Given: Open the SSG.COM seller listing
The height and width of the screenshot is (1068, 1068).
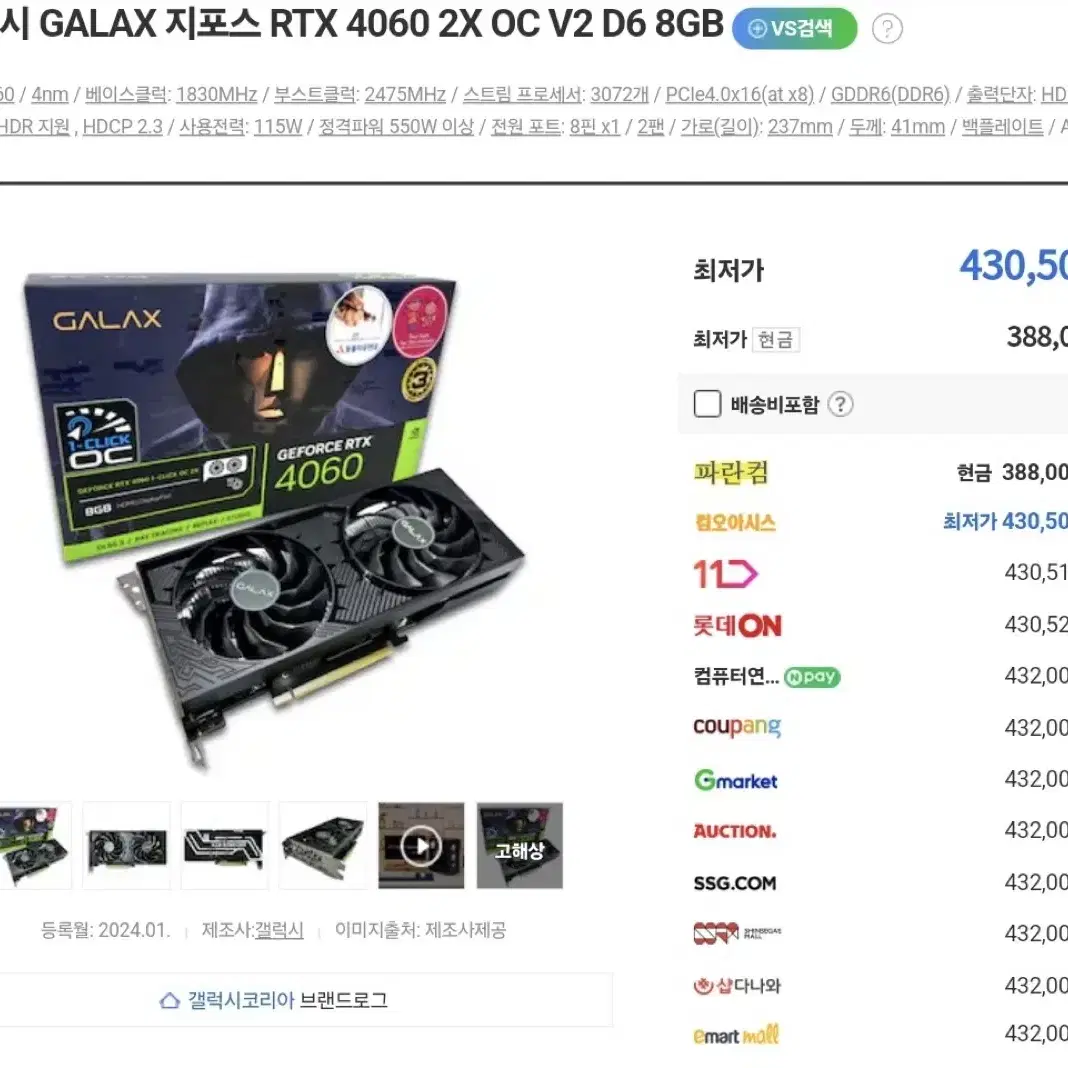Looking at the screenshot, I should [734, 883].
